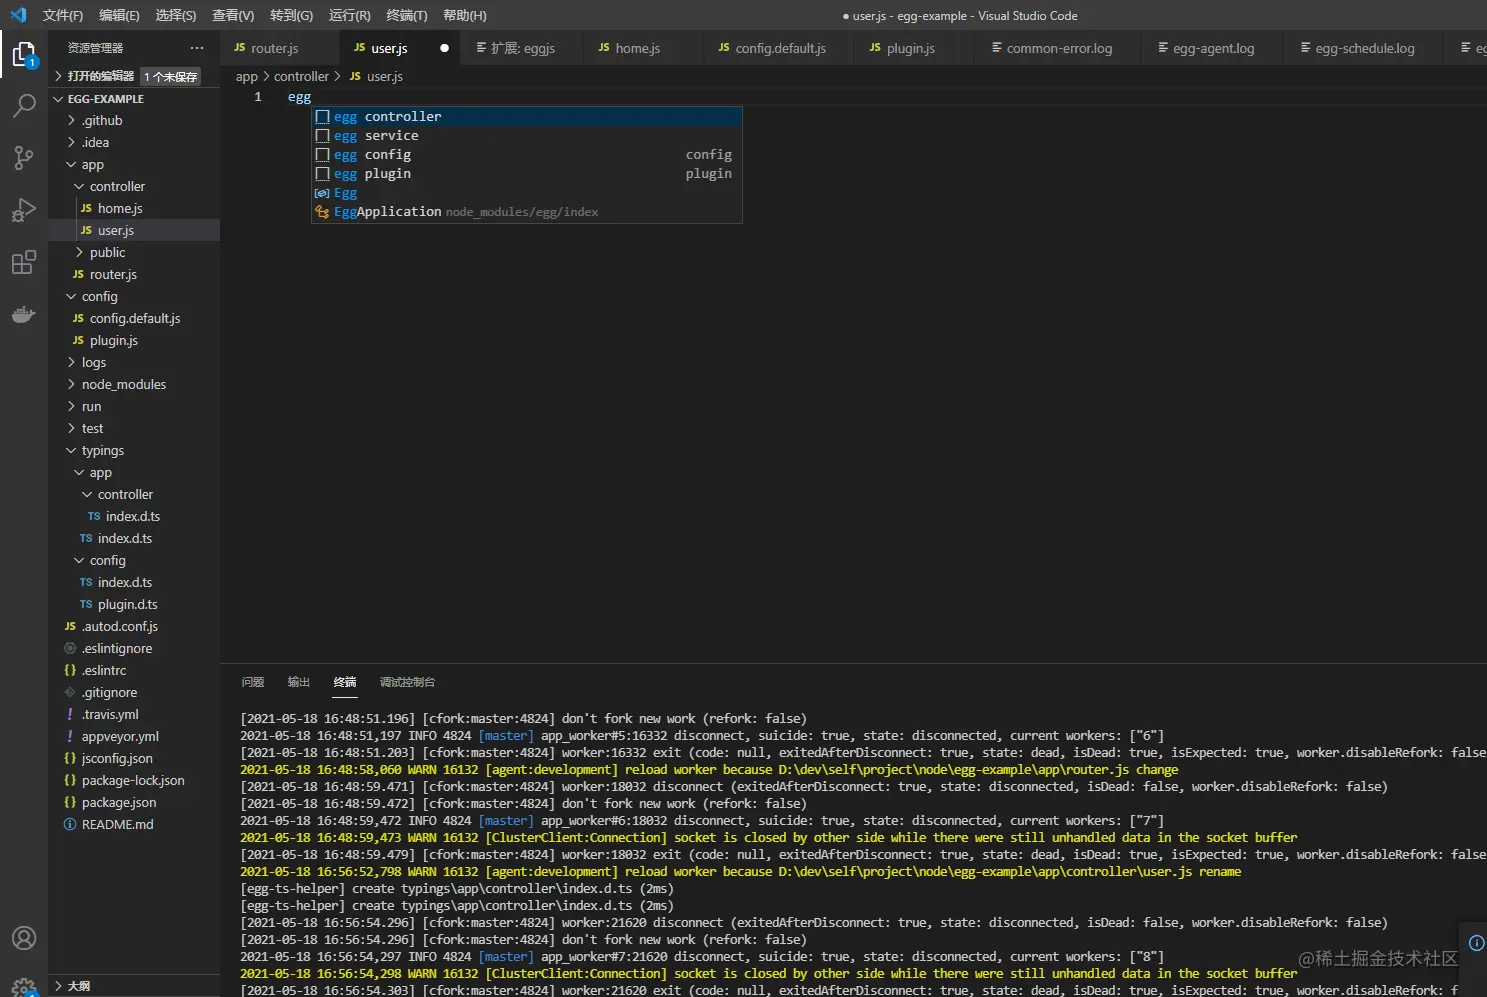The height and width of the screenshot is (997, 1487).
Task: Expand the node_modules folder
Action: coord(135,384)
